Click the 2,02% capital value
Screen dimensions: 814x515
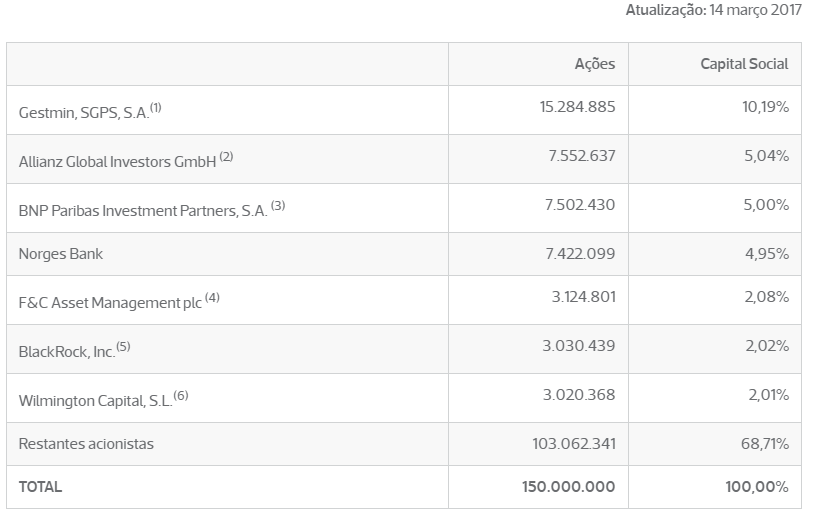point(767,346)
